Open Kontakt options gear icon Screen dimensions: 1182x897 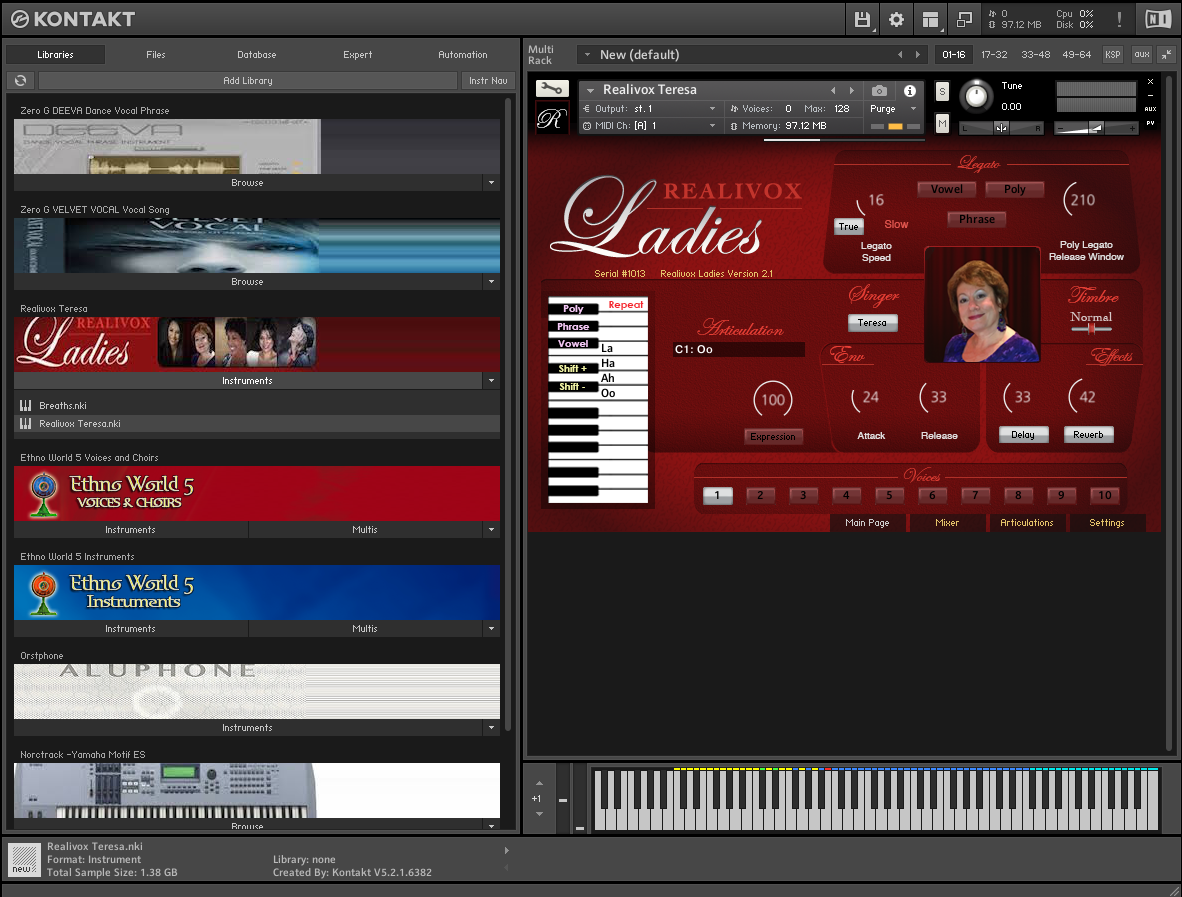tap(896, 20)
